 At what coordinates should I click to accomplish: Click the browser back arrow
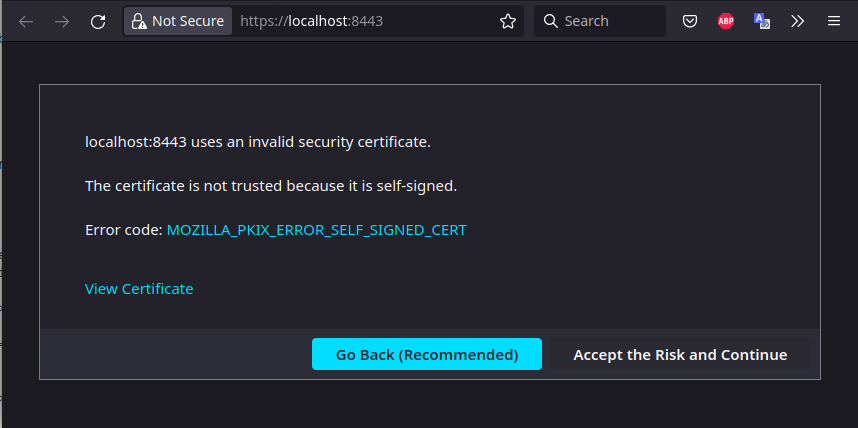(x=26, y=21)
